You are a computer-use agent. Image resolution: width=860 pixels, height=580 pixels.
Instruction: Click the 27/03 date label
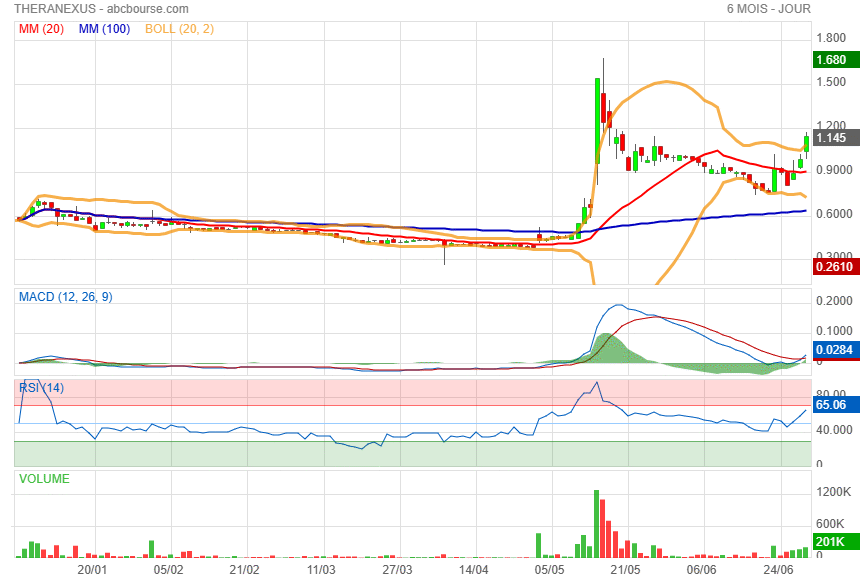[397, 570]
